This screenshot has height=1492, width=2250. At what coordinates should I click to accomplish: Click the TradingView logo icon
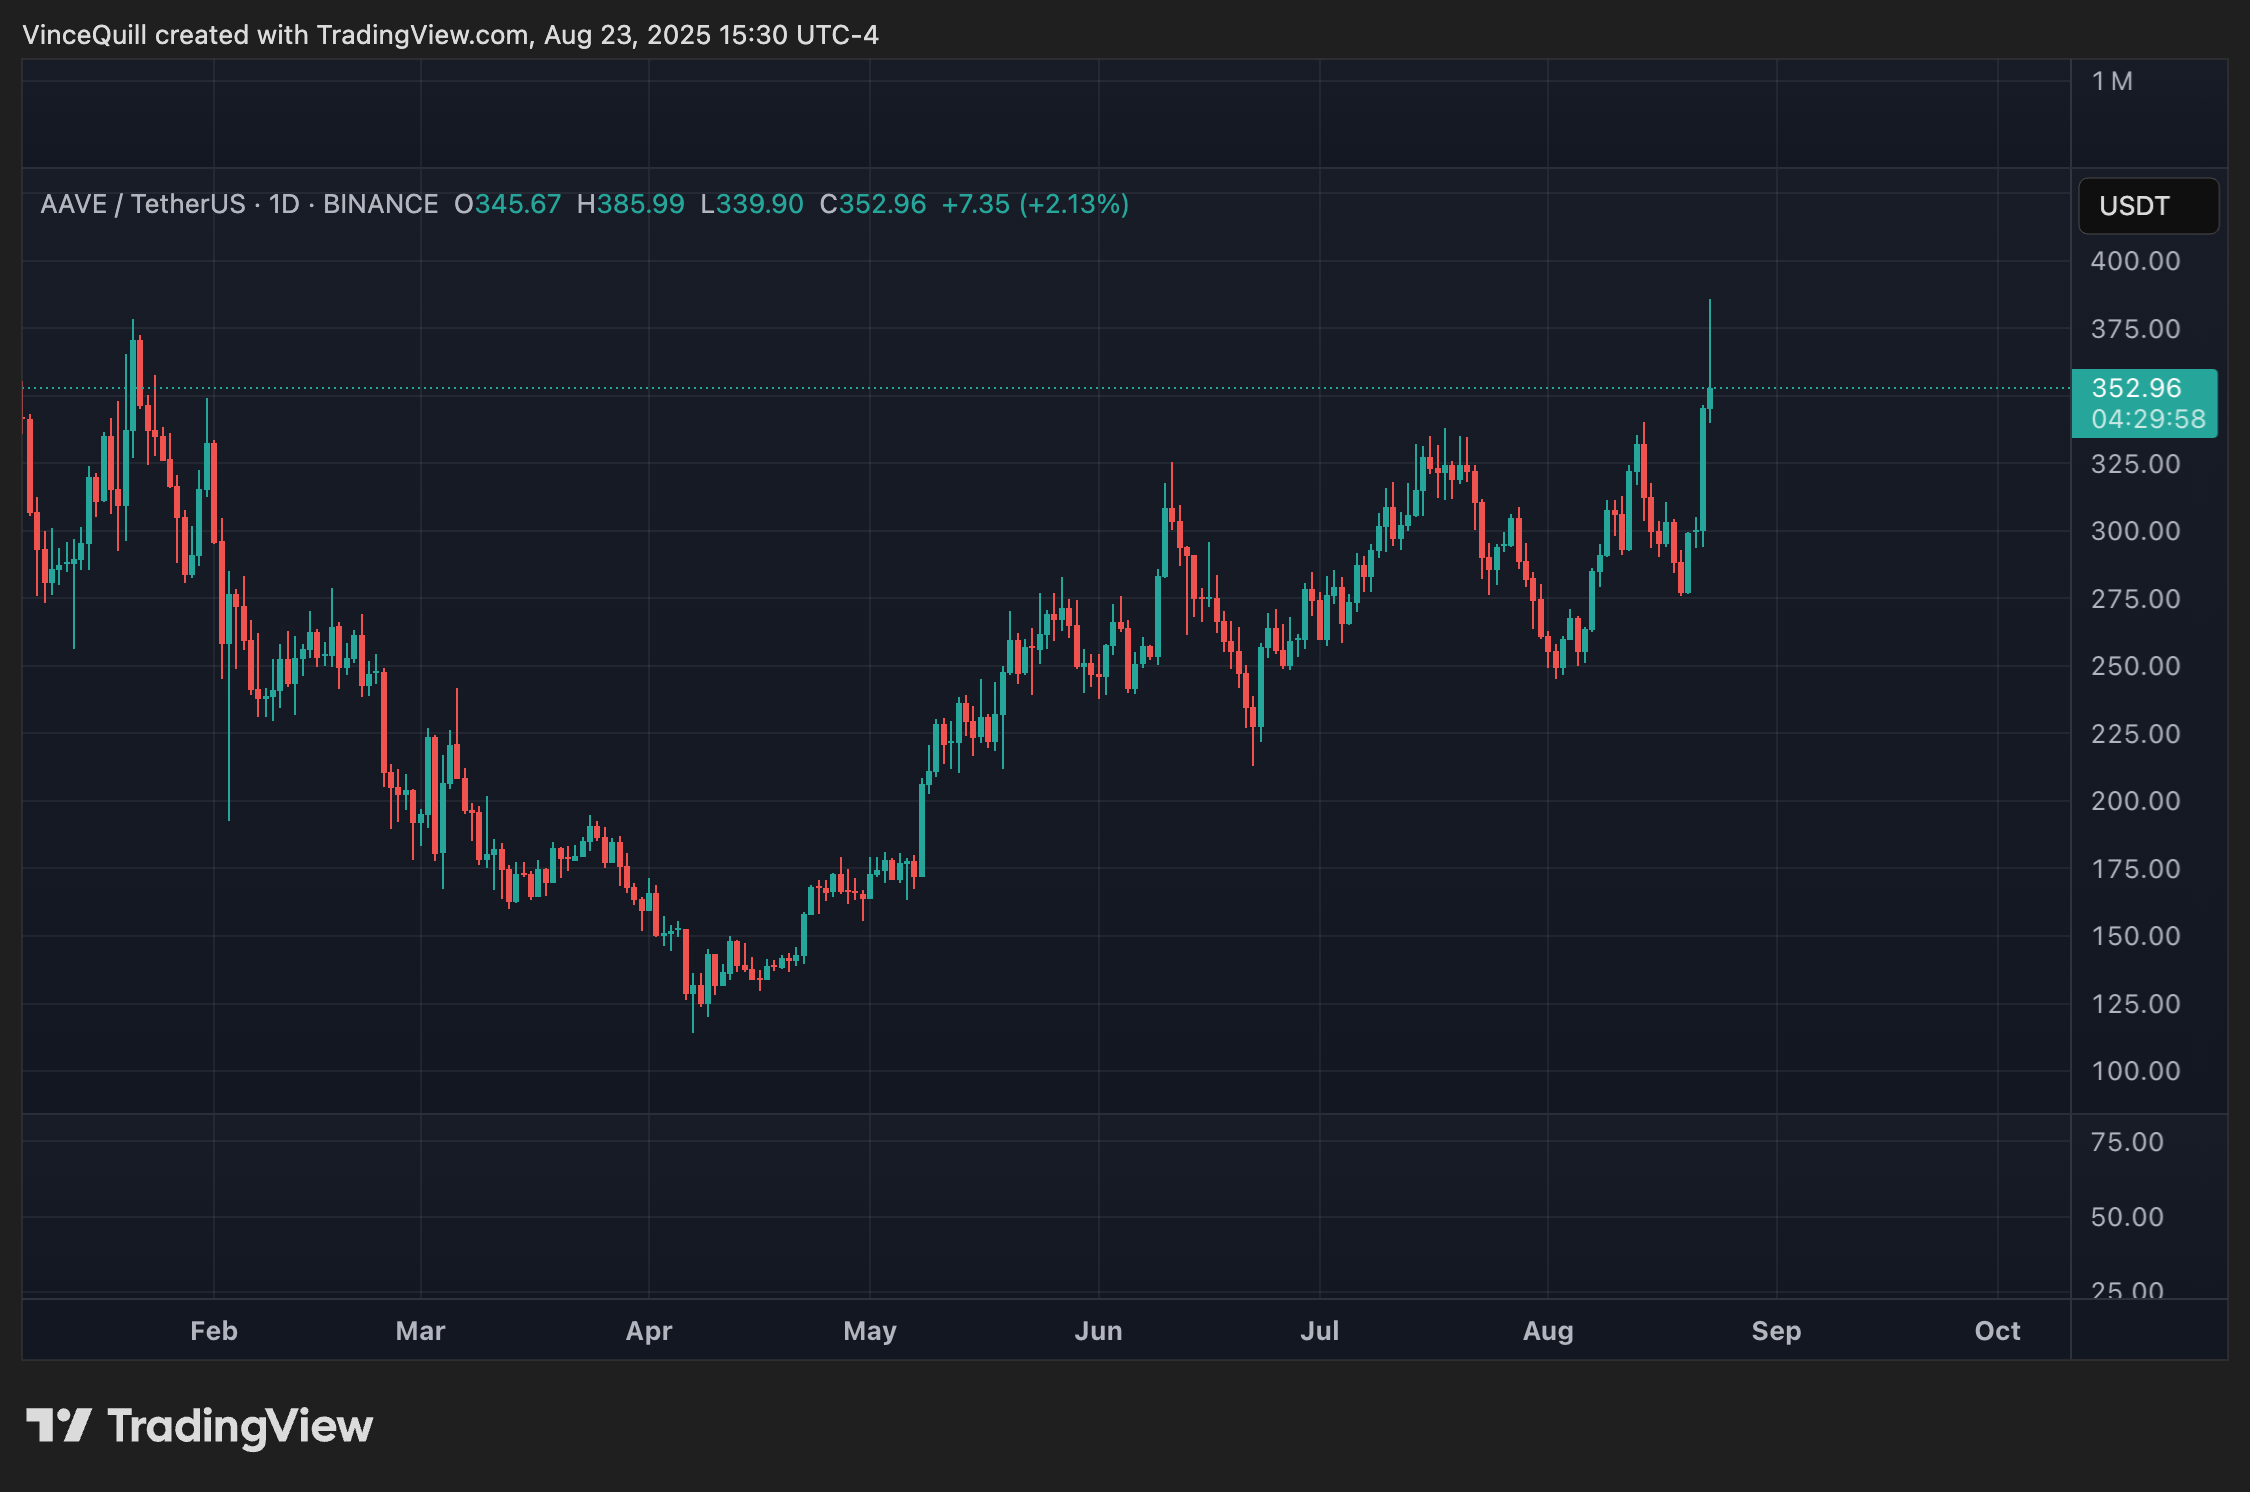[x=58, y=1425]
